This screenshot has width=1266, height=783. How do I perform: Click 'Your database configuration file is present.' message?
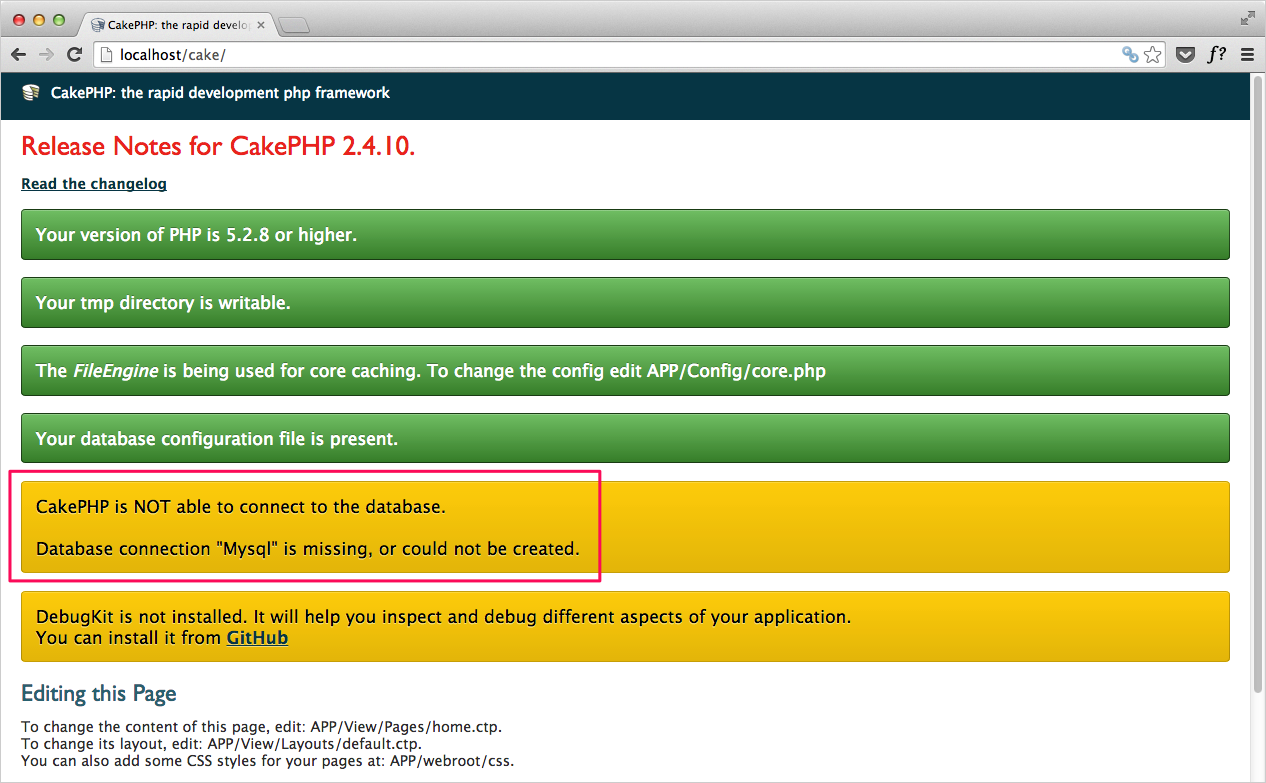coord(625,439)
